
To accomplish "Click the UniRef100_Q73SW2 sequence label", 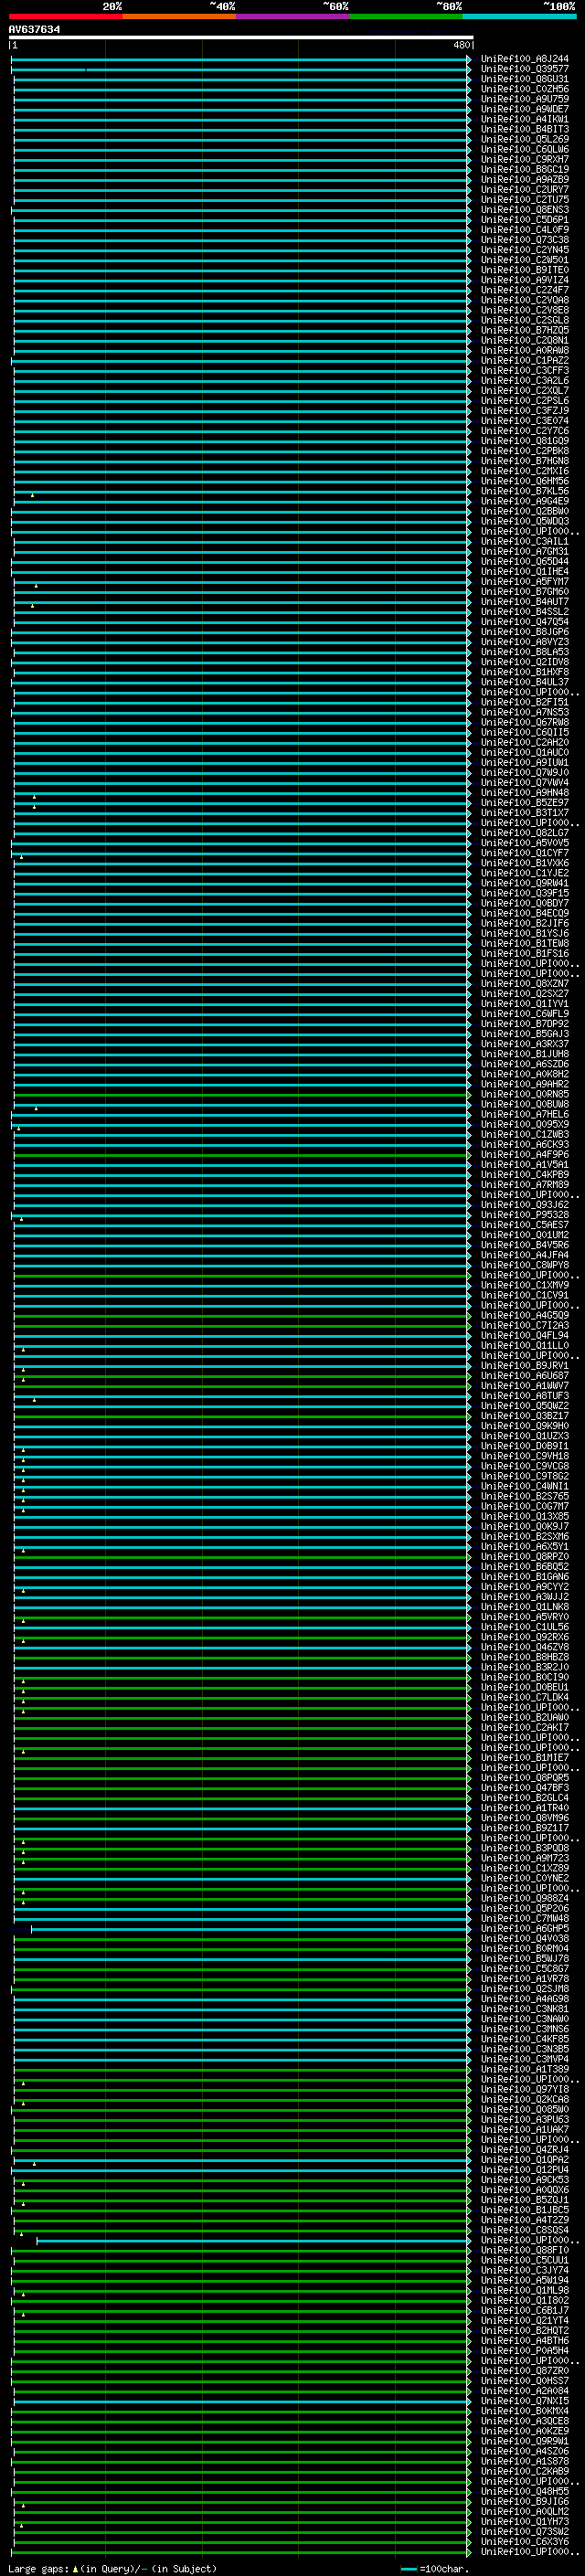I will 524,2532.
